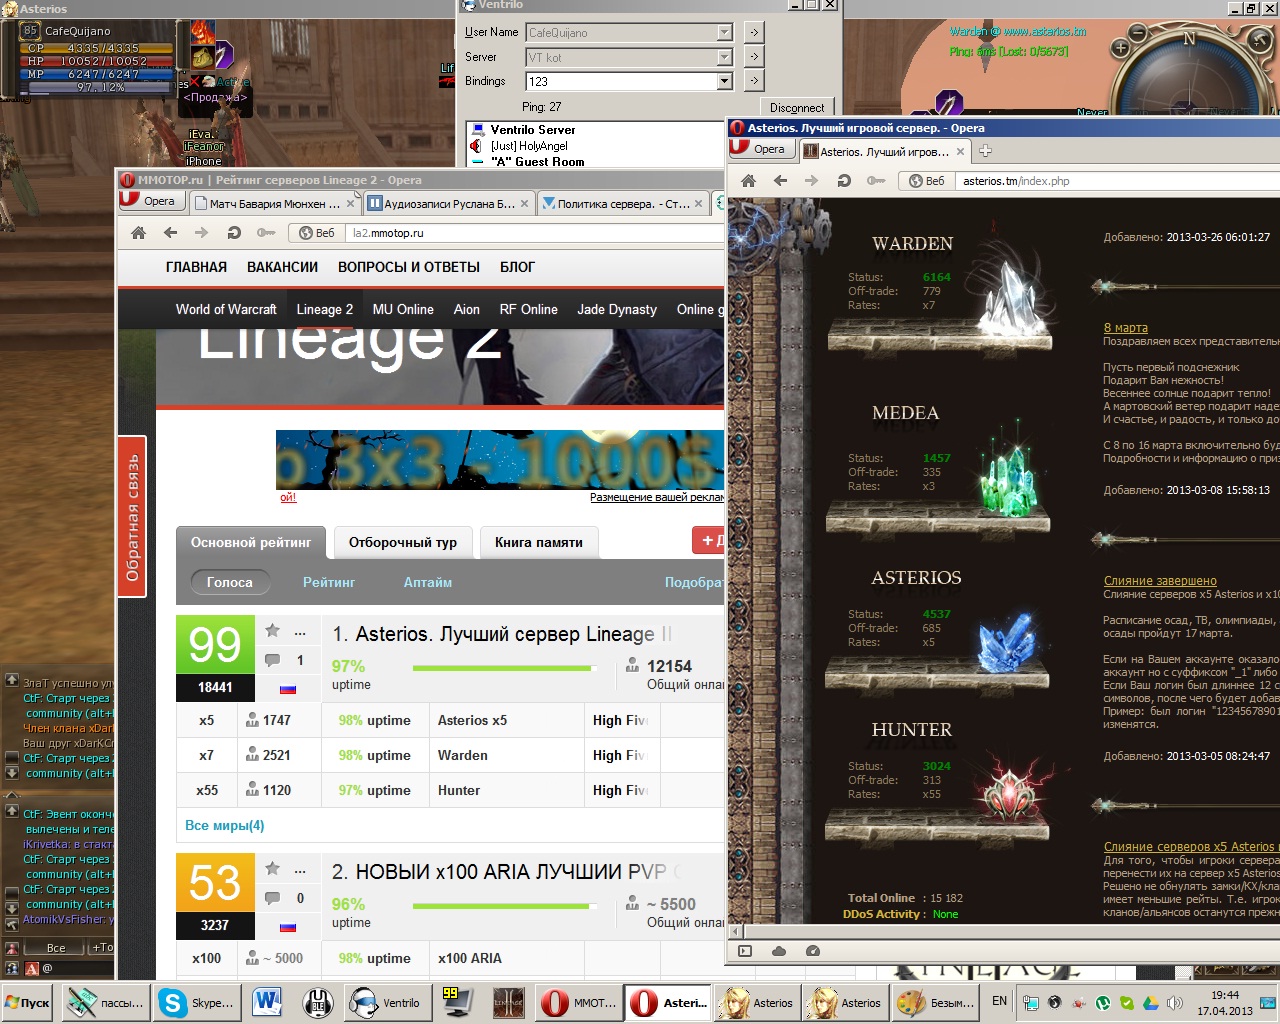Click Обратная связь feedback side button
Image resolution: width=1280 pixels, height=1024 pixels.
point(132,516)
